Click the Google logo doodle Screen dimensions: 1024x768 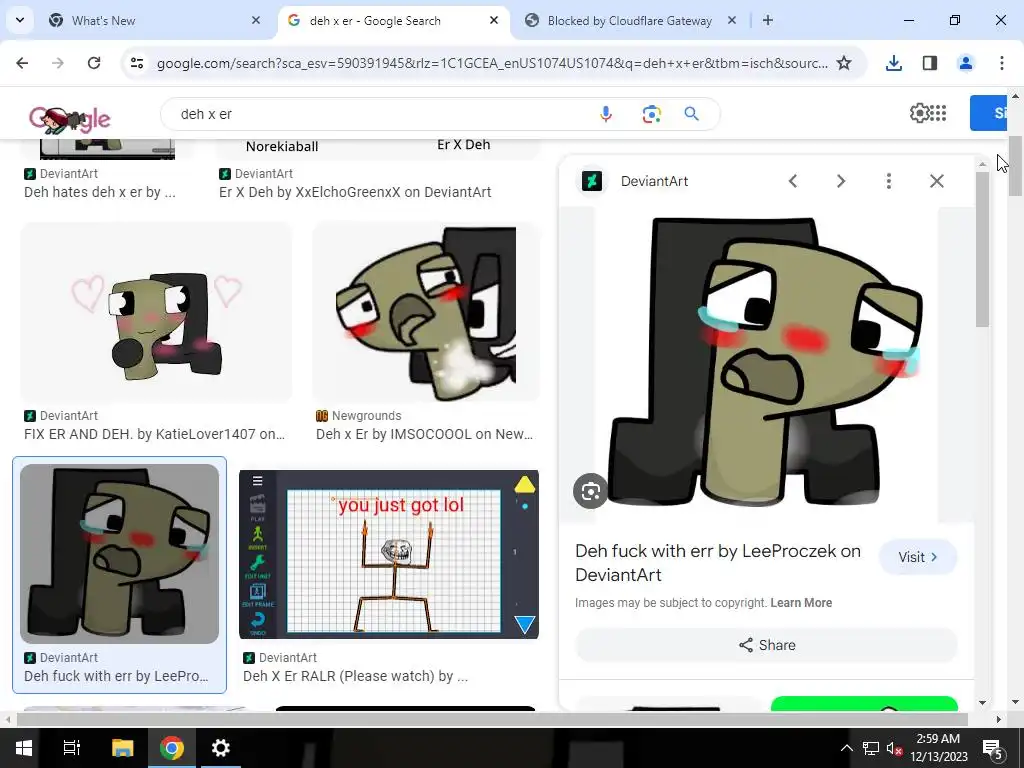pos(70,118)
